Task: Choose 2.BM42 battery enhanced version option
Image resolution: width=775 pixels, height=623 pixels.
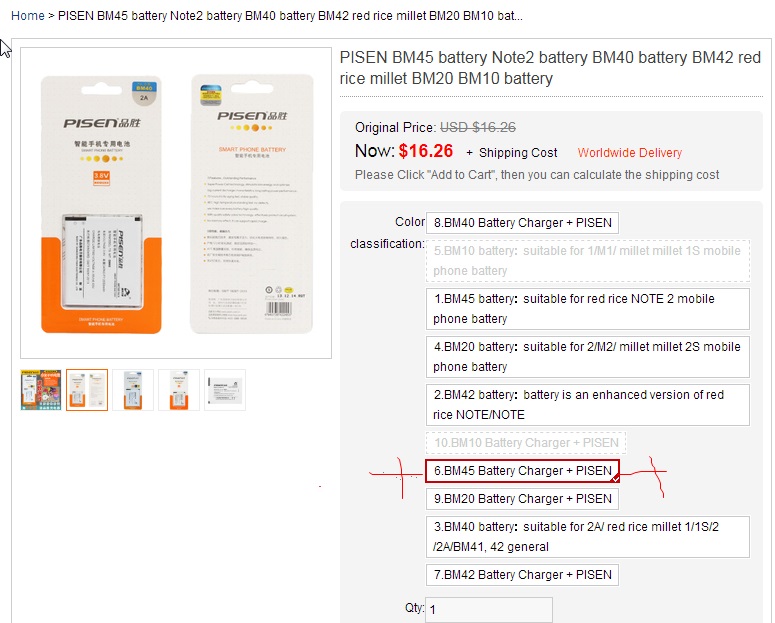Action: 588,405
